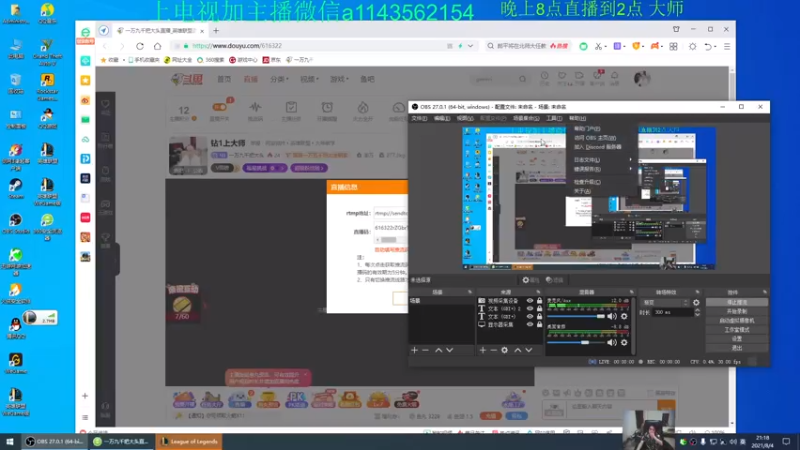Move scene up in OBS Scenes panel
This screenshot has height=450, width=800.
pos(439,350)
